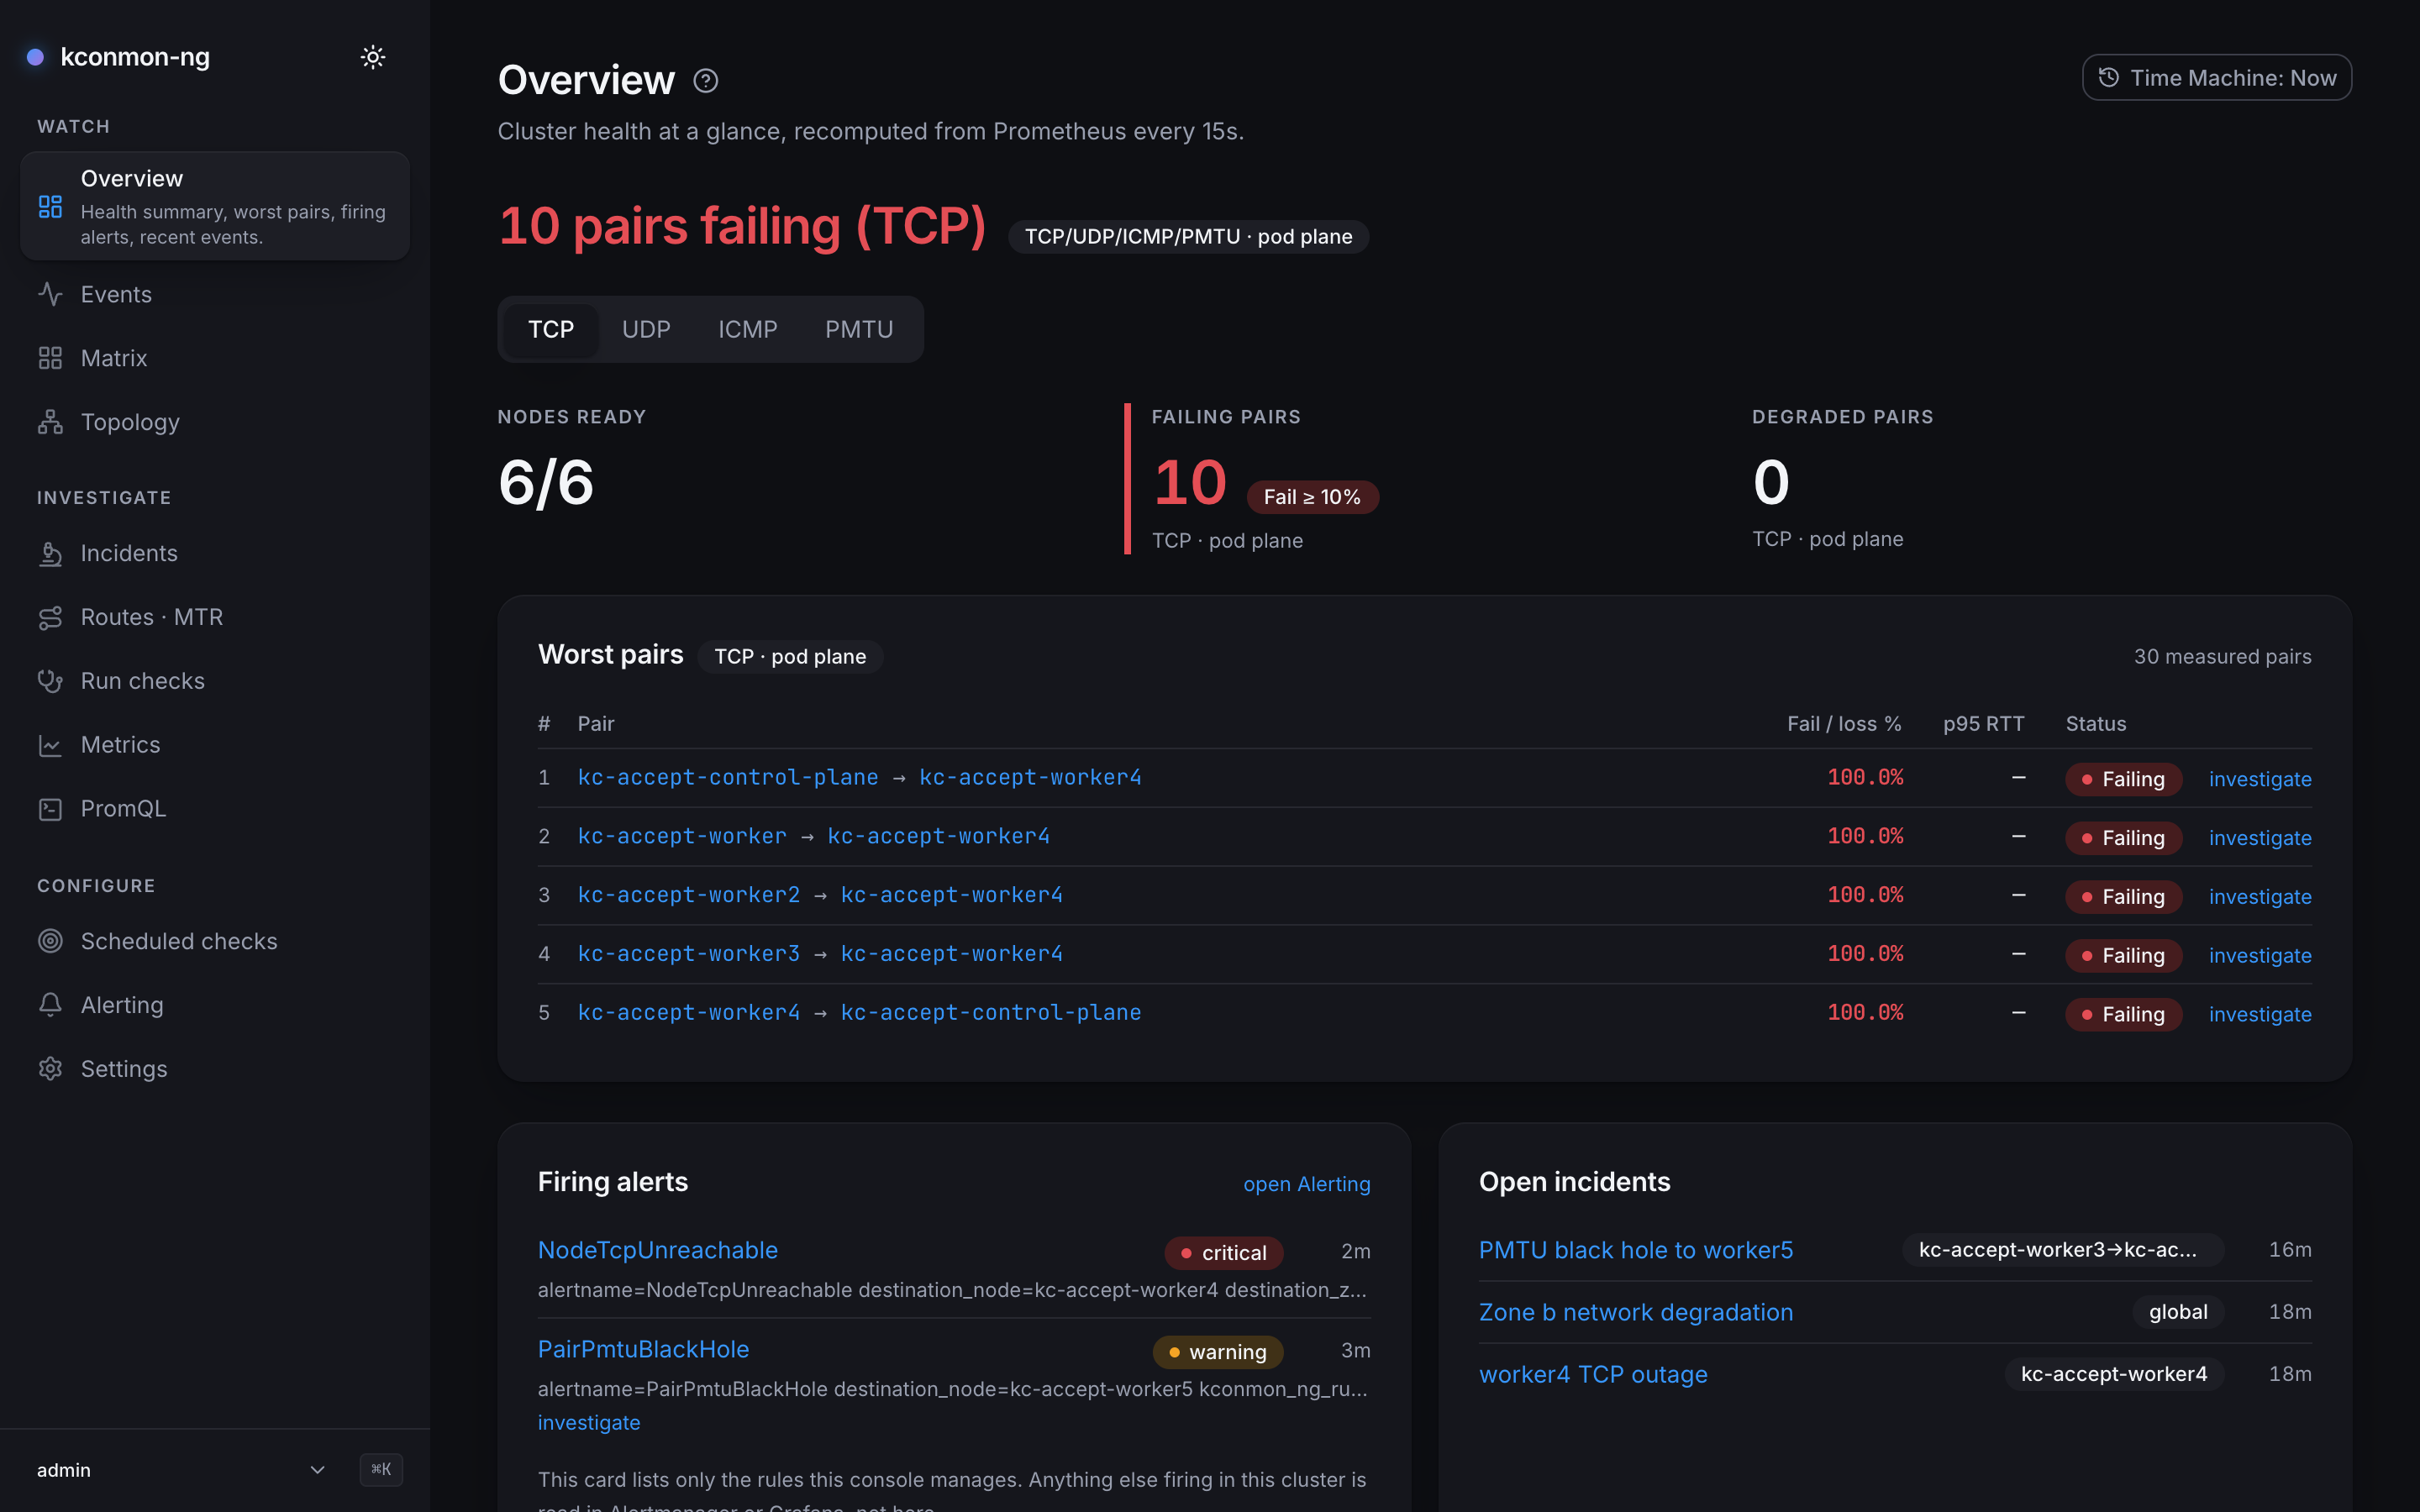Click the Scheduled checks target icon
Image resolution: width=2420 pixels, height=1512 pixels.
click(50, 941)
